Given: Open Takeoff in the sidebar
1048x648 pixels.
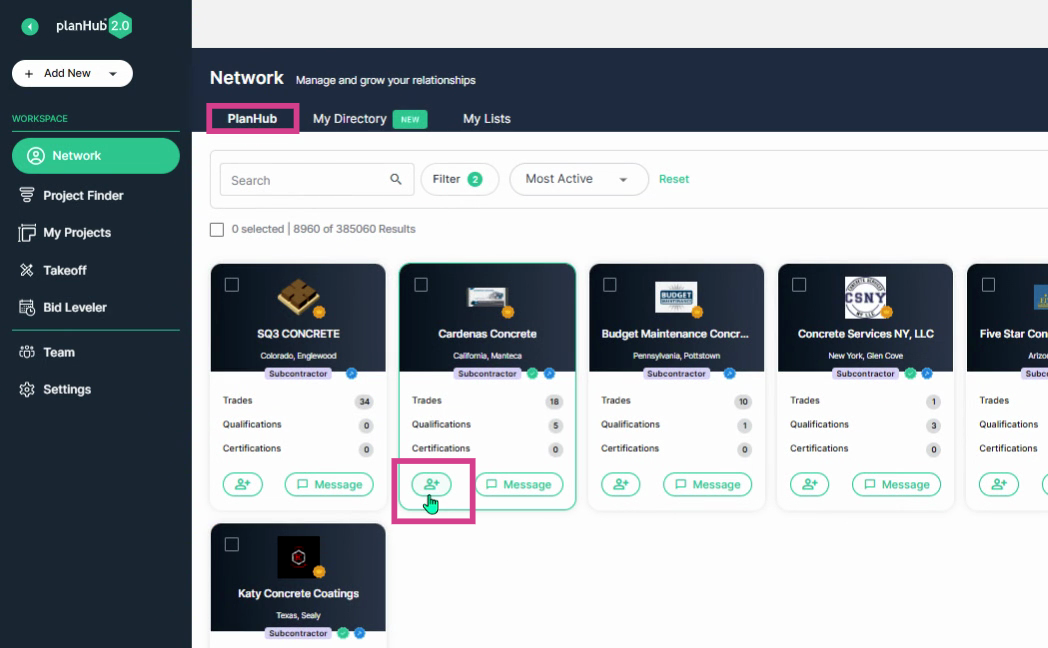Looking at the screenshot, I should [64, 271].
